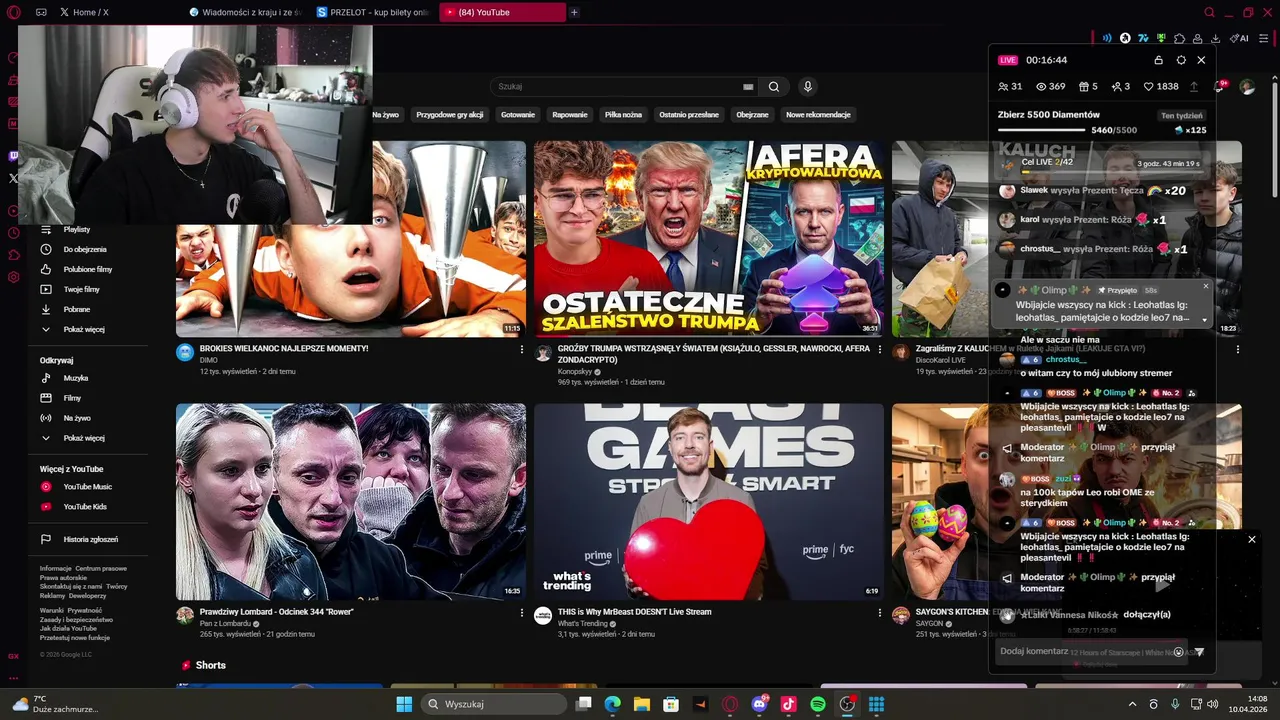Open a new browser tab

[574, 12]
